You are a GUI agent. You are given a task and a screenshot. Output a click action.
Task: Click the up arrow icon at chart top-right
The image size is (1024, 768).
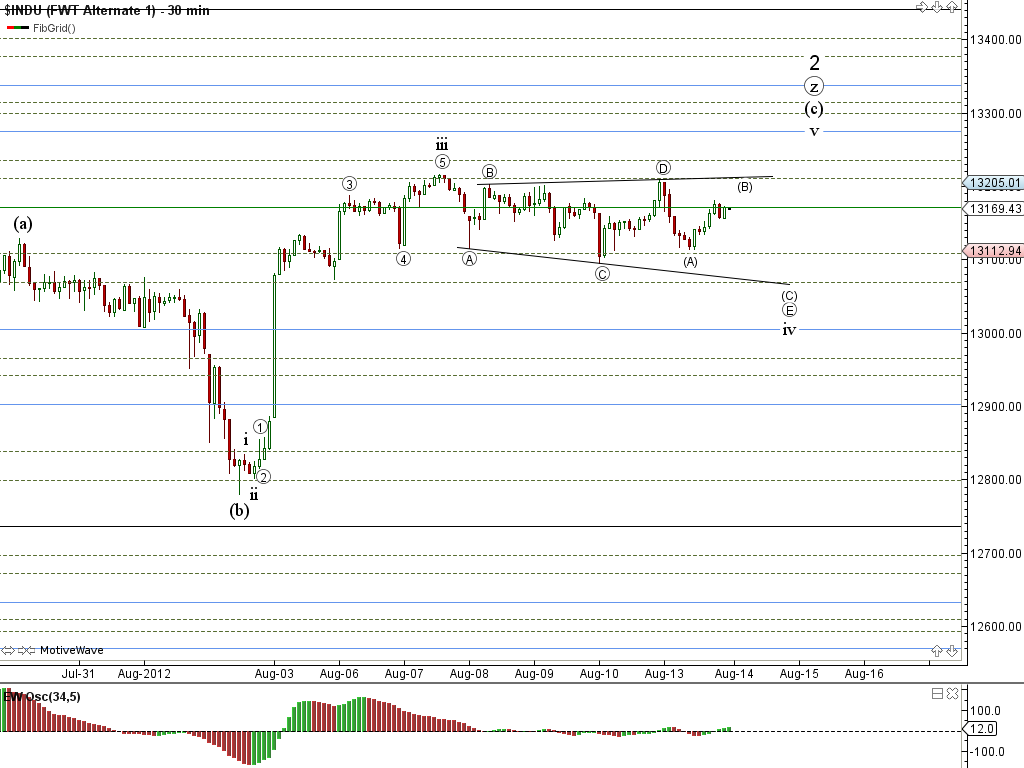(x=952, y=8)
